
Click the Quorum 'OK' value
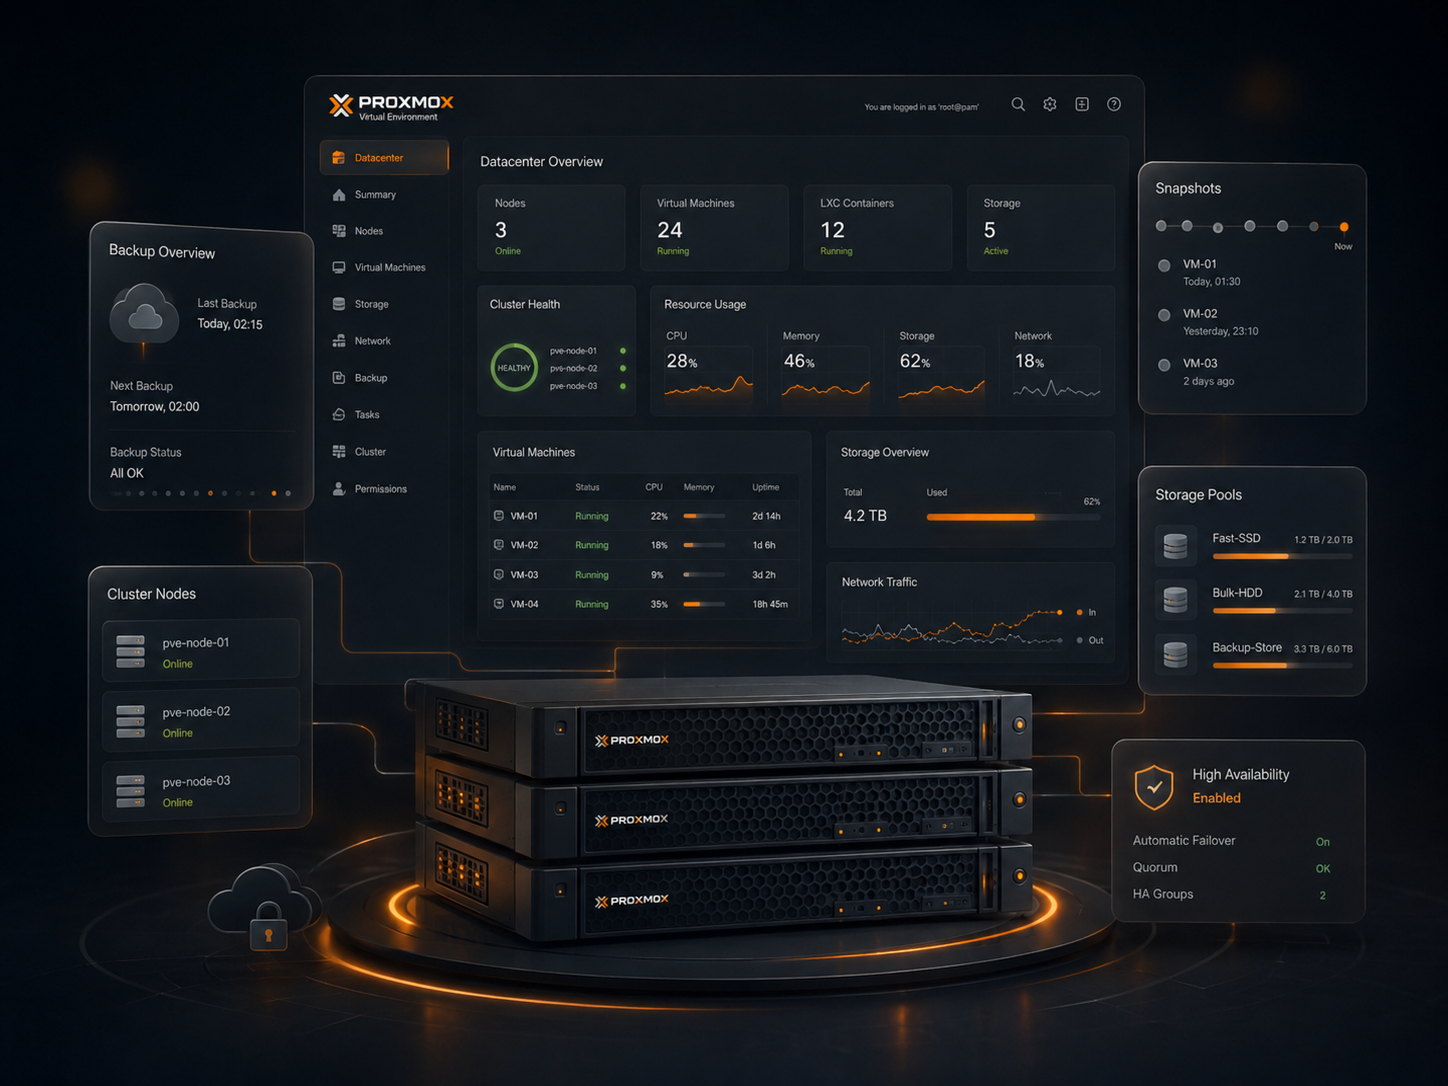pyautogui.click(x=1323, y=868)
